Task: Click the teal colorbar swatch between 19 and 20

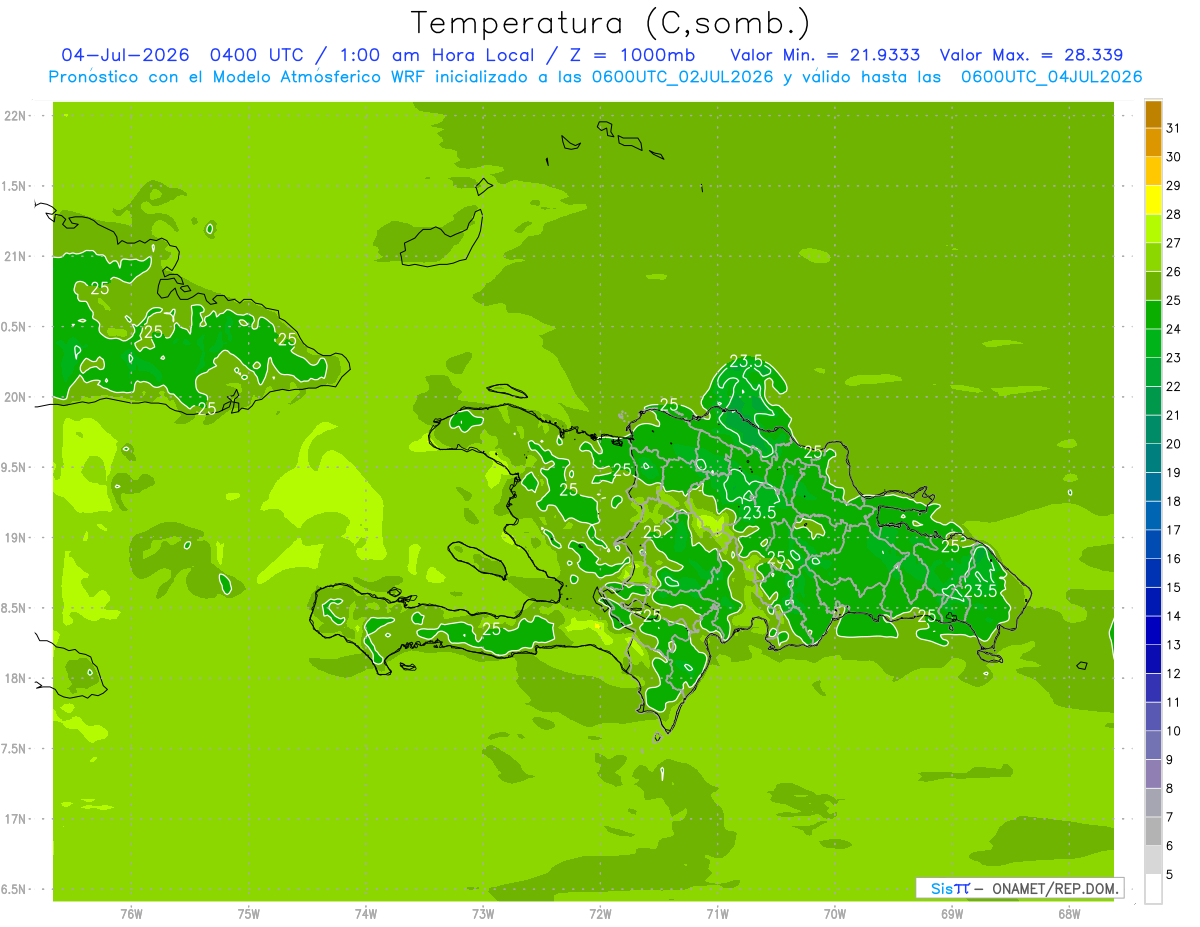Action: click(x=1153, y=459)
